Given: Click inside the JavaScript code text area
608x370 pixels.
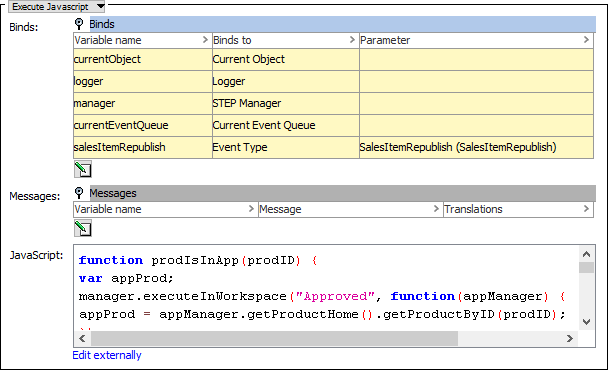Looking at the screenshot, I should (x=326, y=288).
